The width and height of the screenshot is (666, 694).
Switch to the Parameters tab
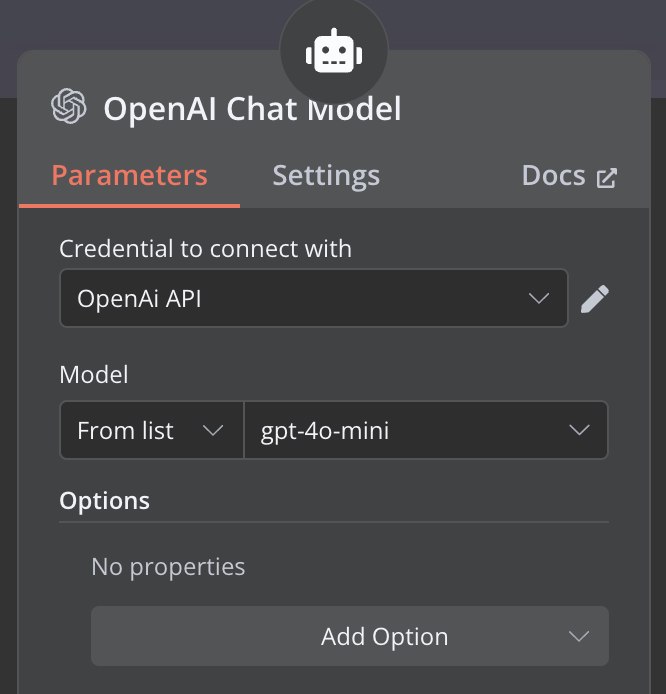coord(130,176)
